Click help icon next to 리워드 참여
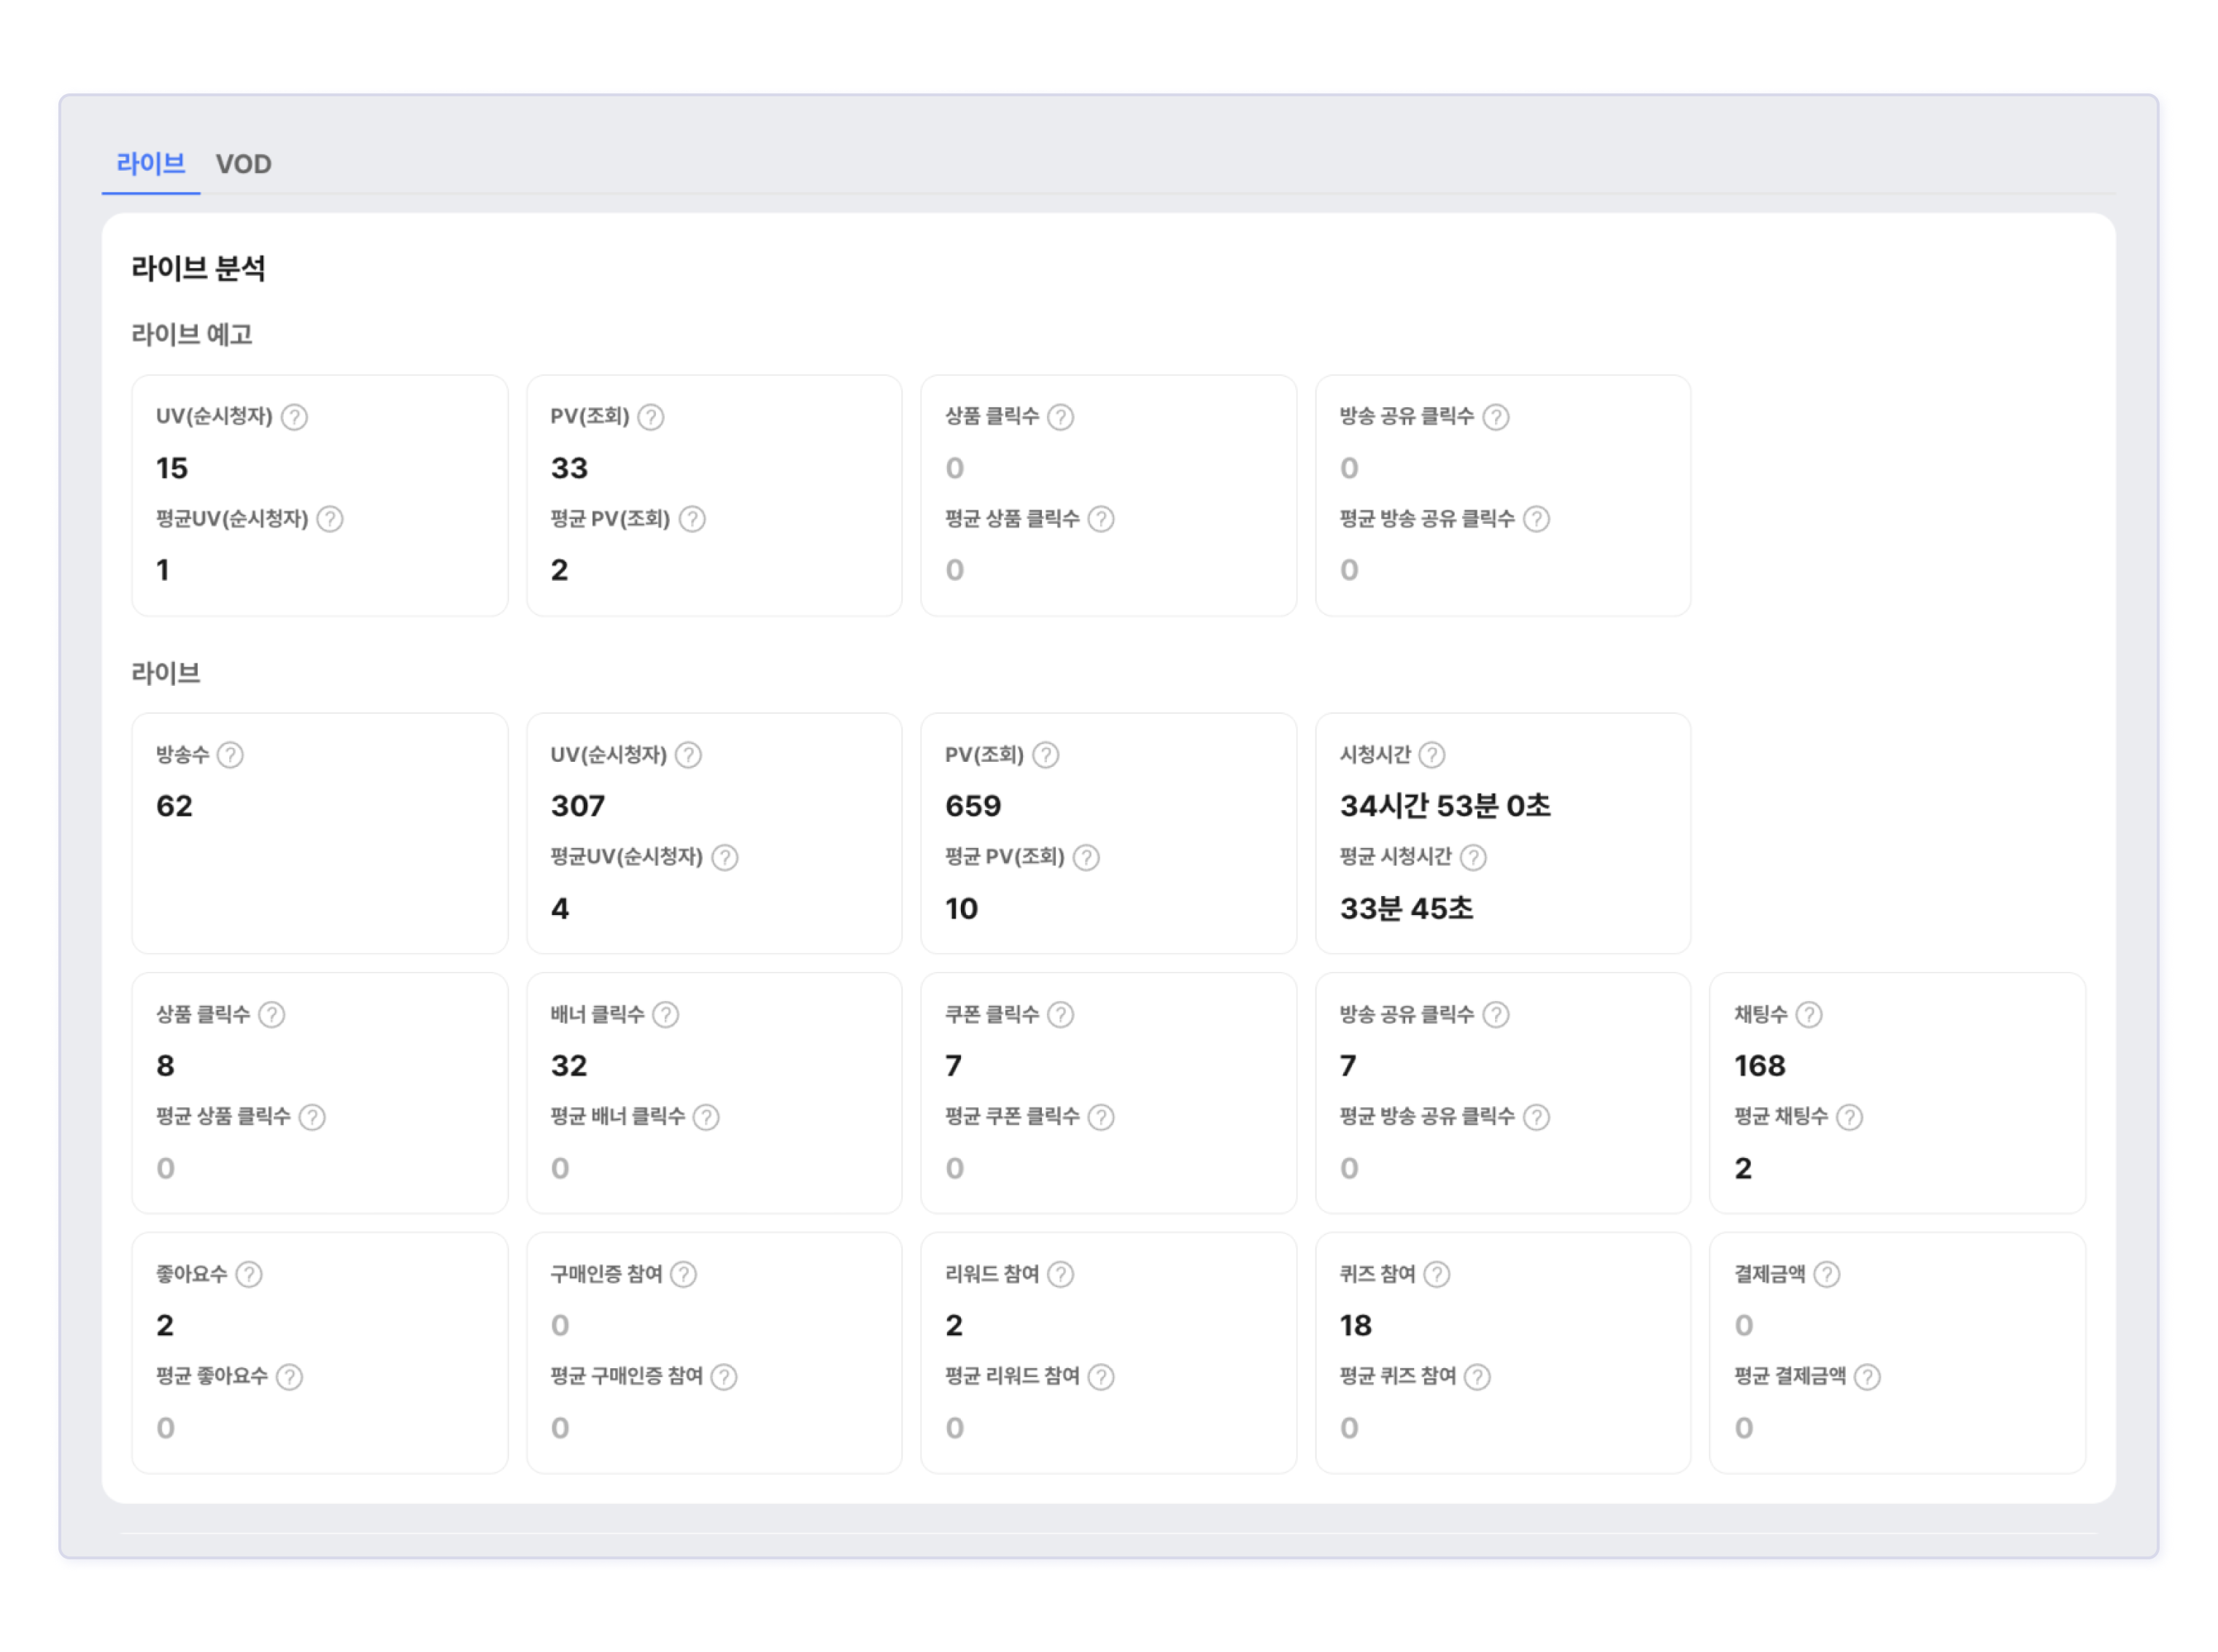The image size is (2218, 1652). (x=1061, y=1274)
